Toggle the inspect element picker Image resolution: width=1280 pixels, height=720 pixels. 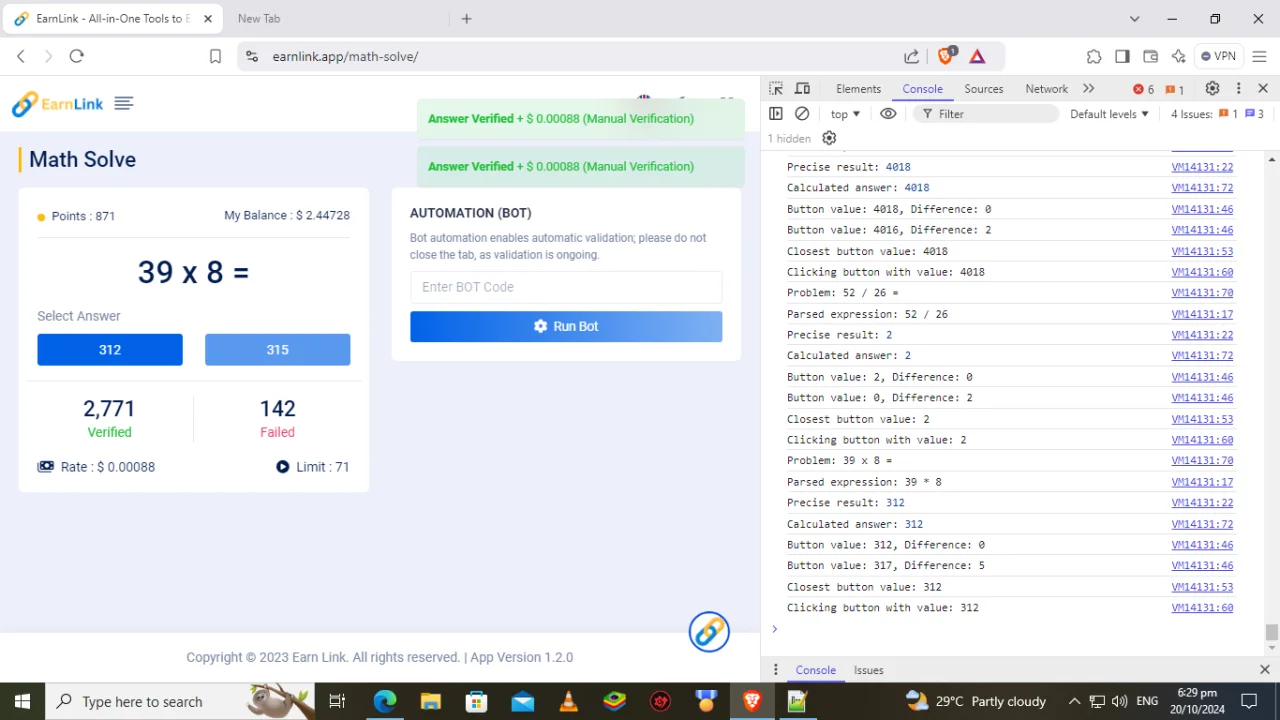[776, 89]
